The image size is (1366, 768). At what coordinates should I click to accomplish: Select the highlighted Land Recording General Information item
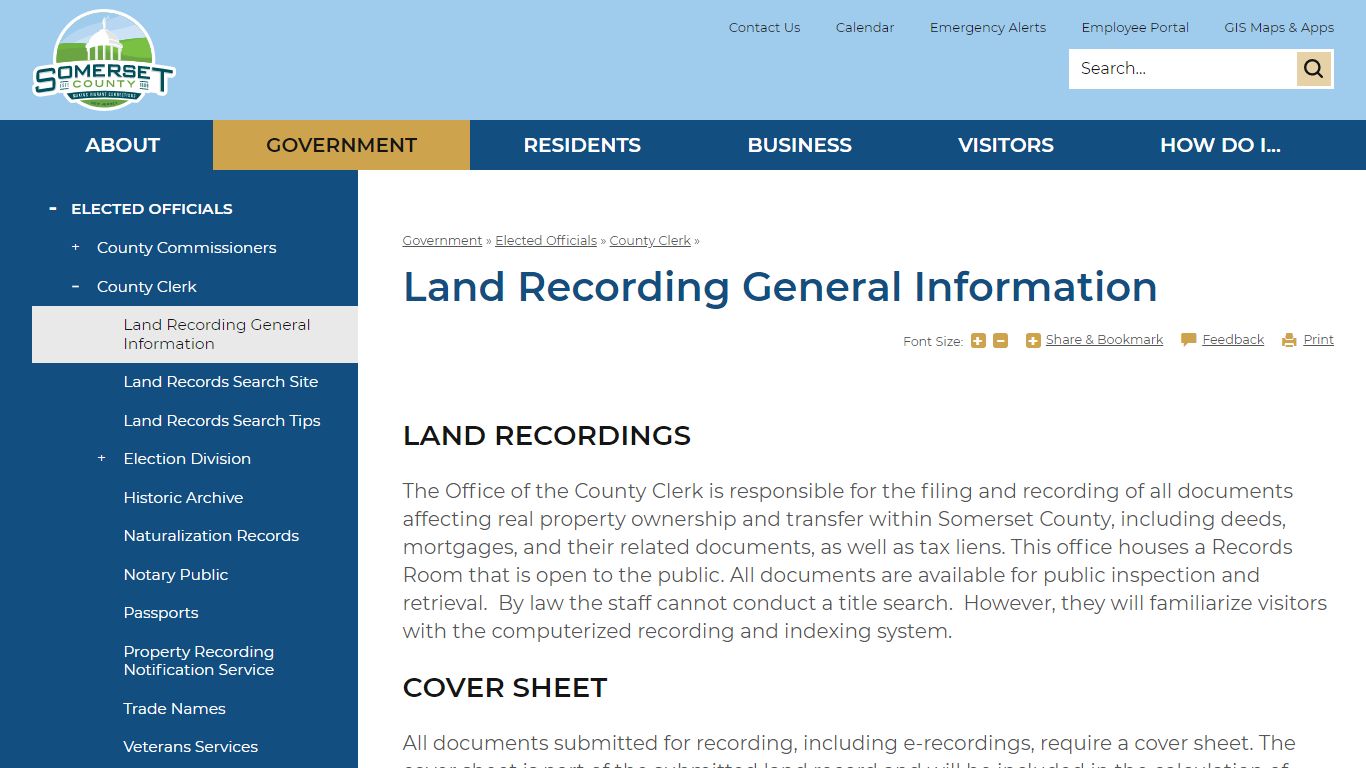[x=216, y=334]
